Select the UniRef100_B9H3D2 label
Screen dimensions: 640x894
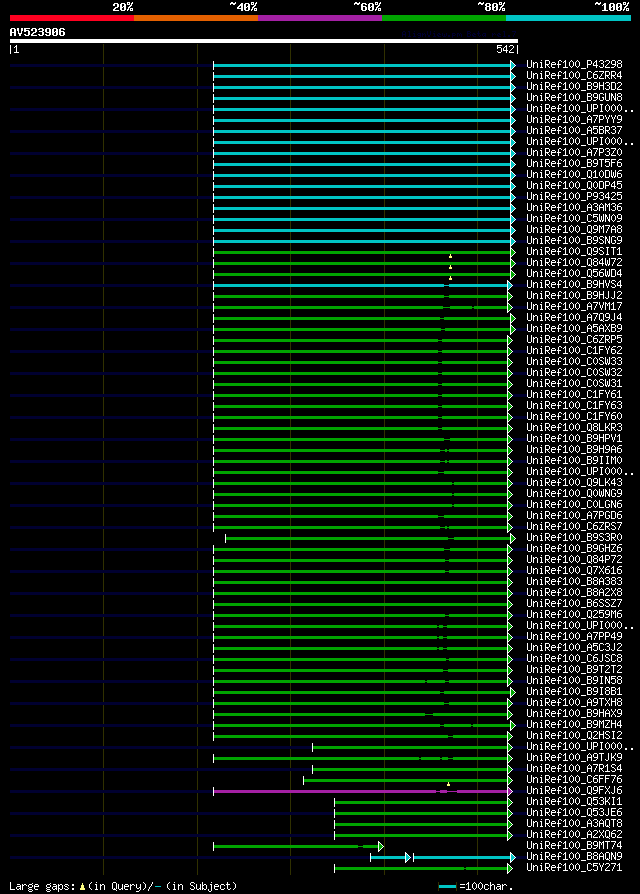click(574, 87)
